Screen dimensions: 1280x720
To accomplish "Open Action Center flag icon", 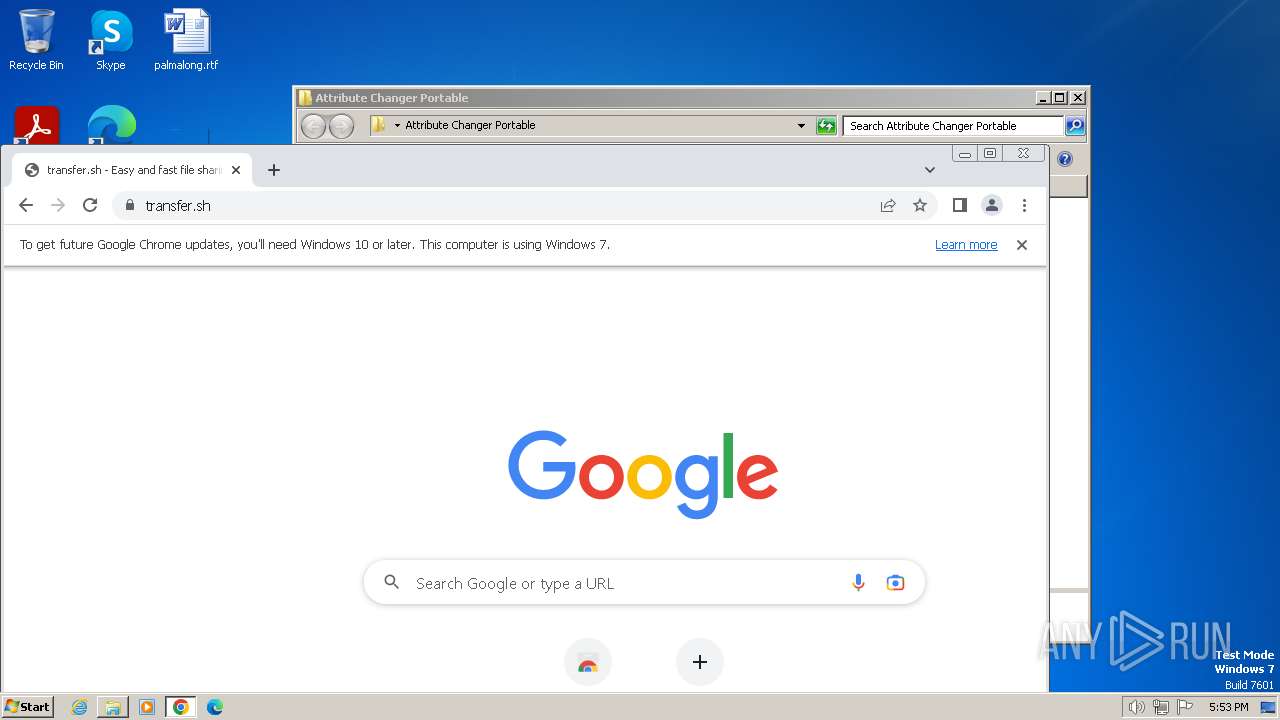I will coord(1185,707).
